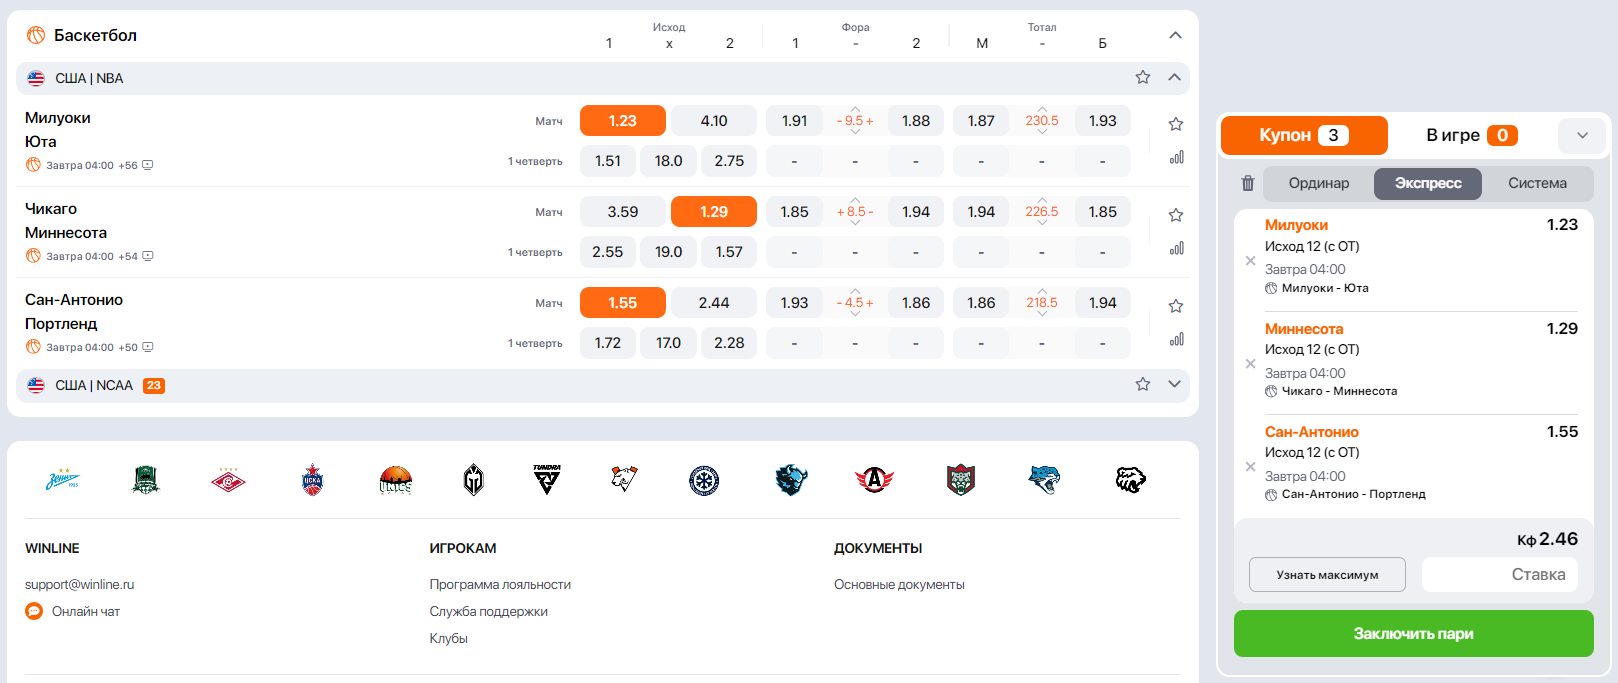Screen dimensions: 1618x683
Task: Expand the США | NCAA league
Action: pos(1175,384)
